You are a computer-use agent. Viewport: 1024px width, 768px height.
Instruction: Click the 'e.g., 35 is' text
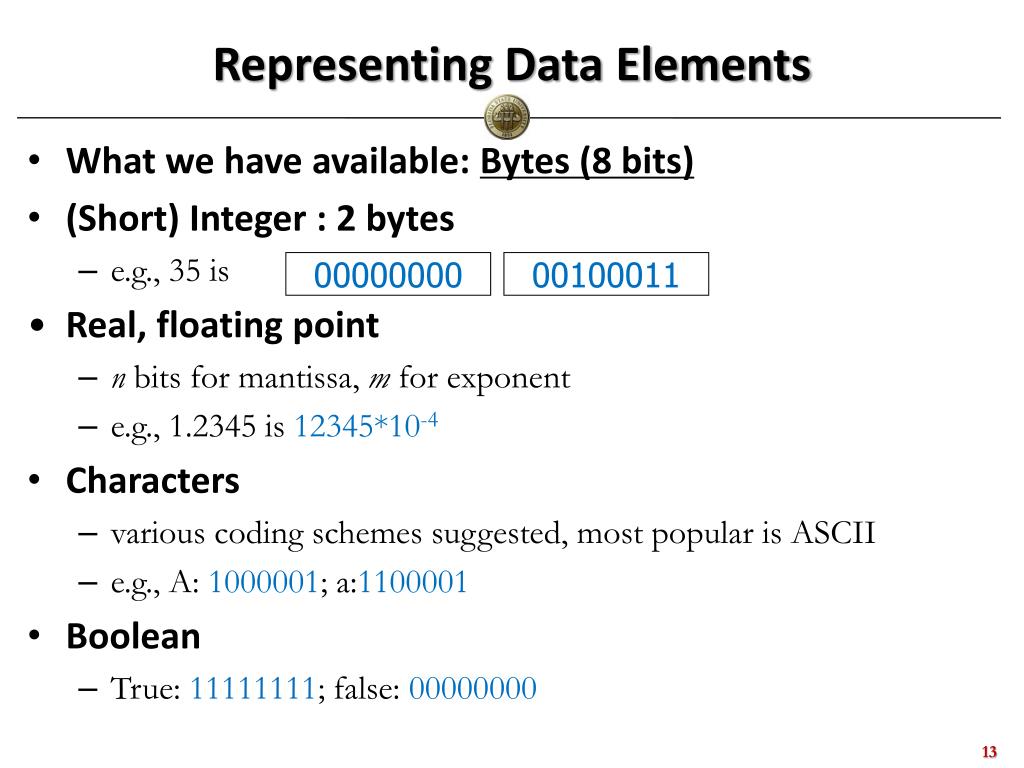170,272
